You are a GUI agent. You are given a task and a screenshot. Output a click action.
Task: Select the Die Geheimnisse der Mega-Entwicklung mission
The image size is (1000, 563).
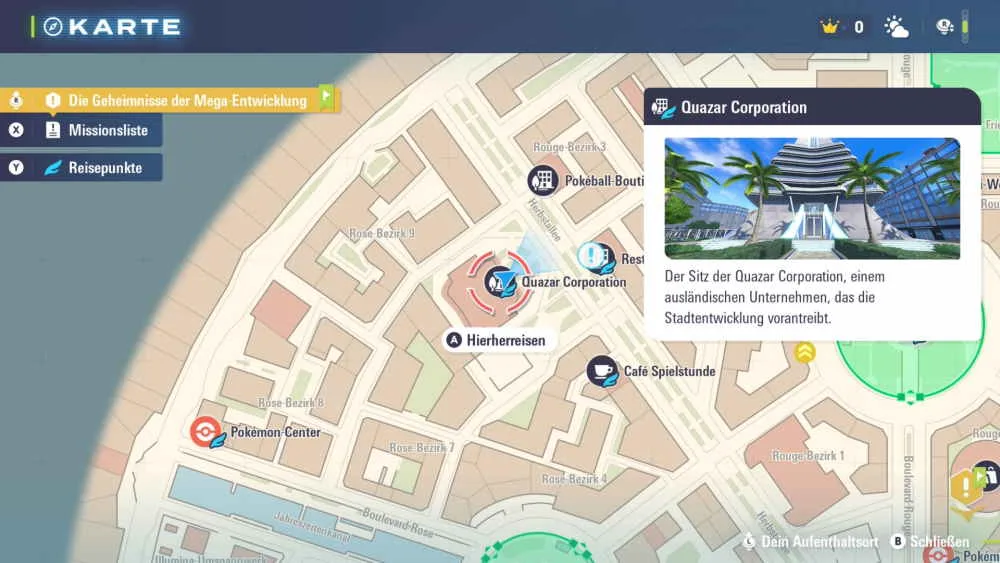point(187,101)
